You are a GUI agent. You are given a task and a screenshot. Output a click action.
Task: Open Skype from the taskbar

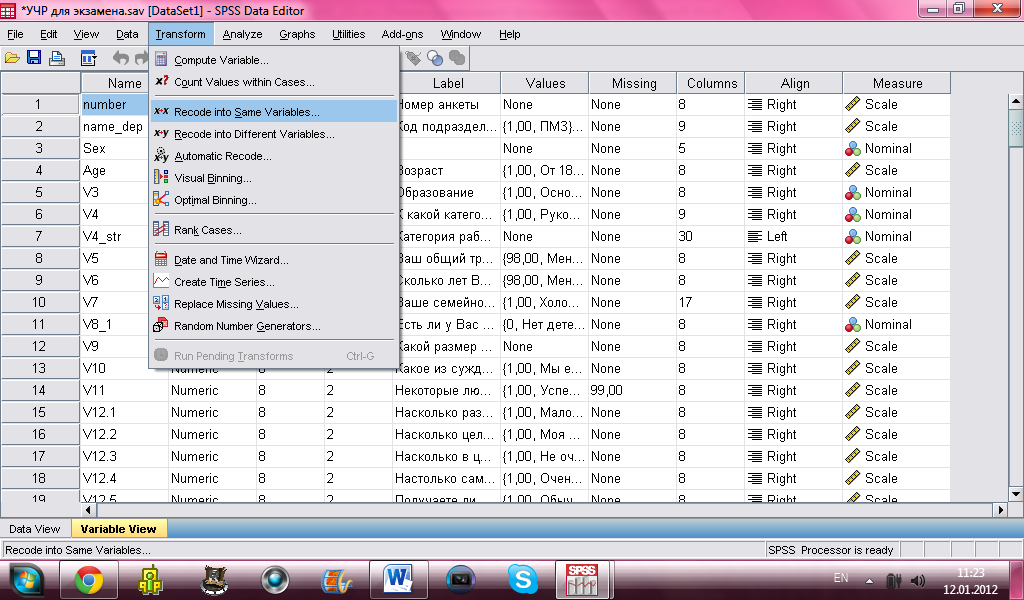click(523, 580)
